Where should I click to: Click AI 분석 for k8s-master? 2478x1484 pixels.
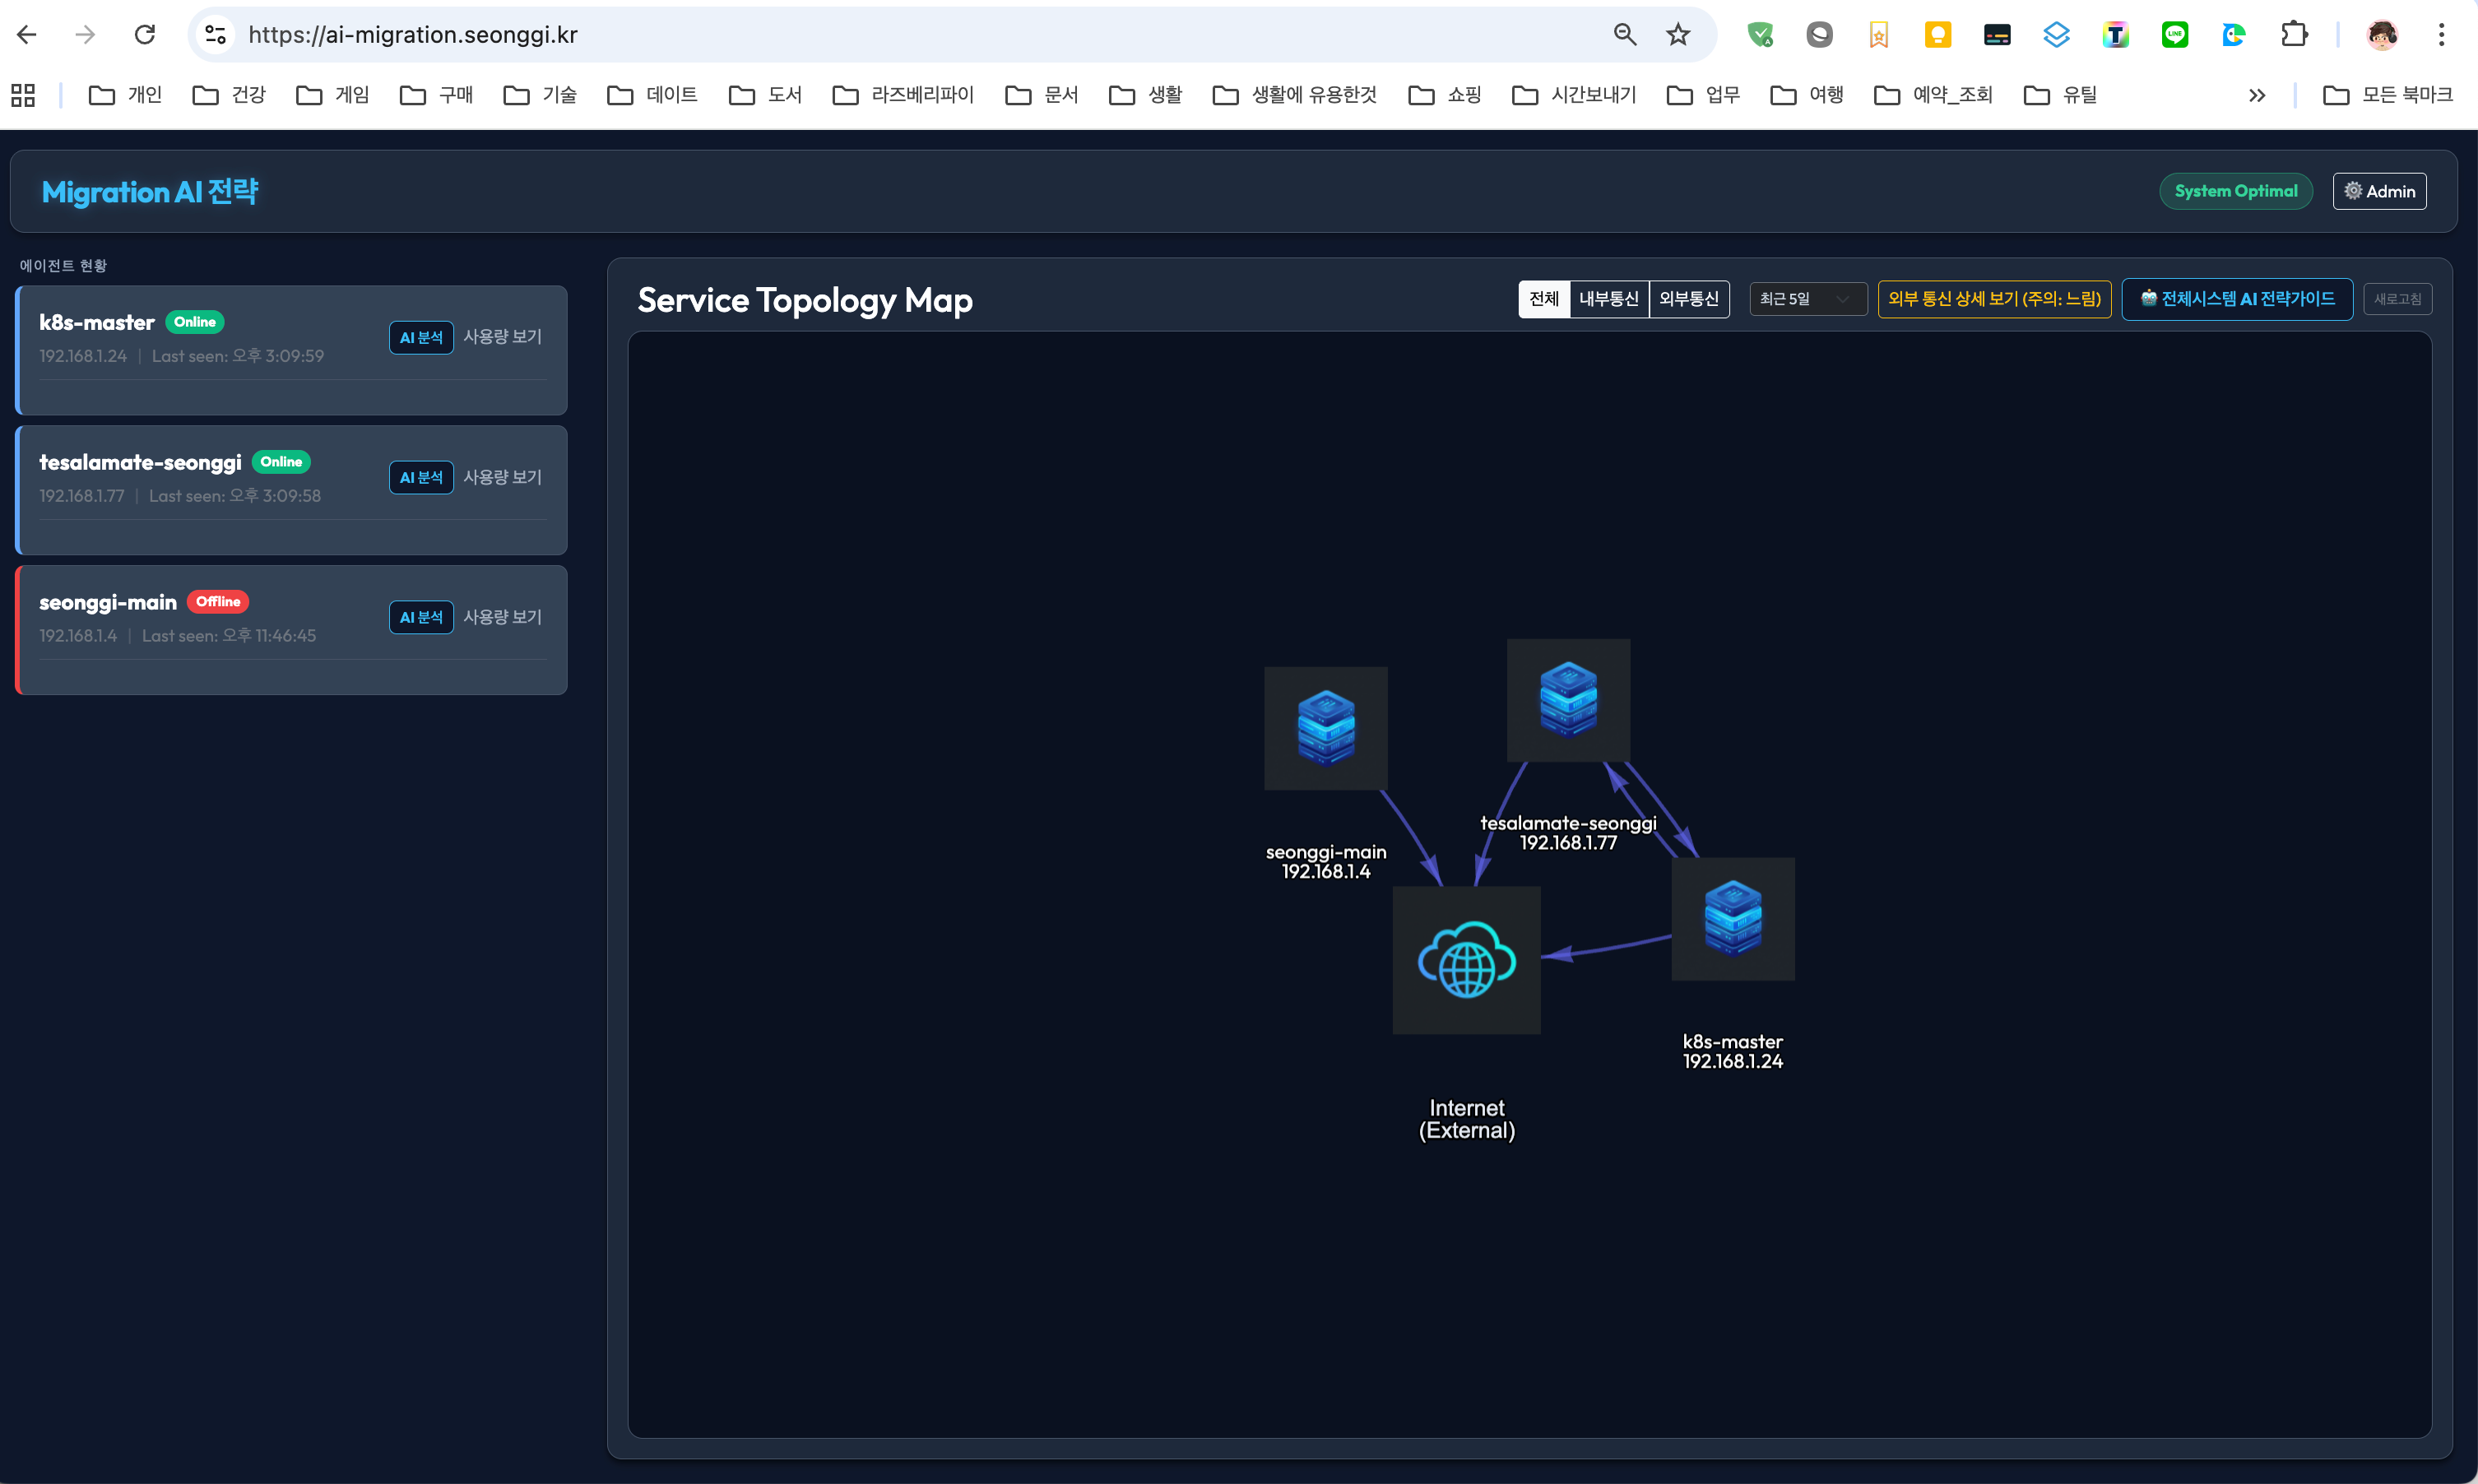click(421, 338)
